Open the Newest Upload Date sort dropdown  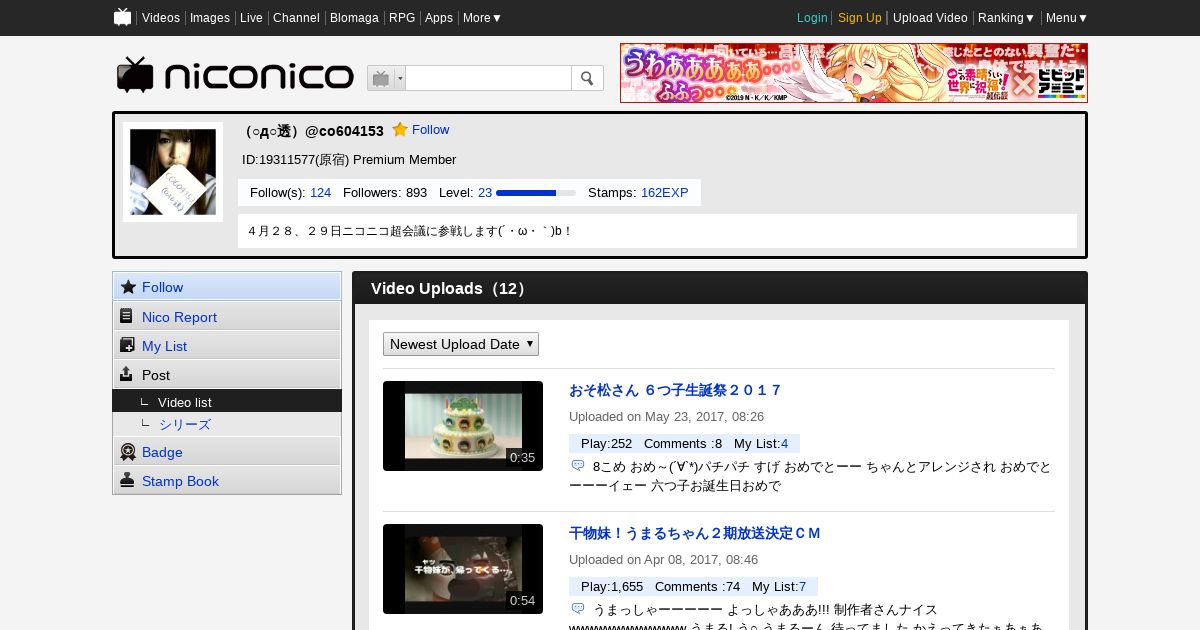[x=461, y=344]
